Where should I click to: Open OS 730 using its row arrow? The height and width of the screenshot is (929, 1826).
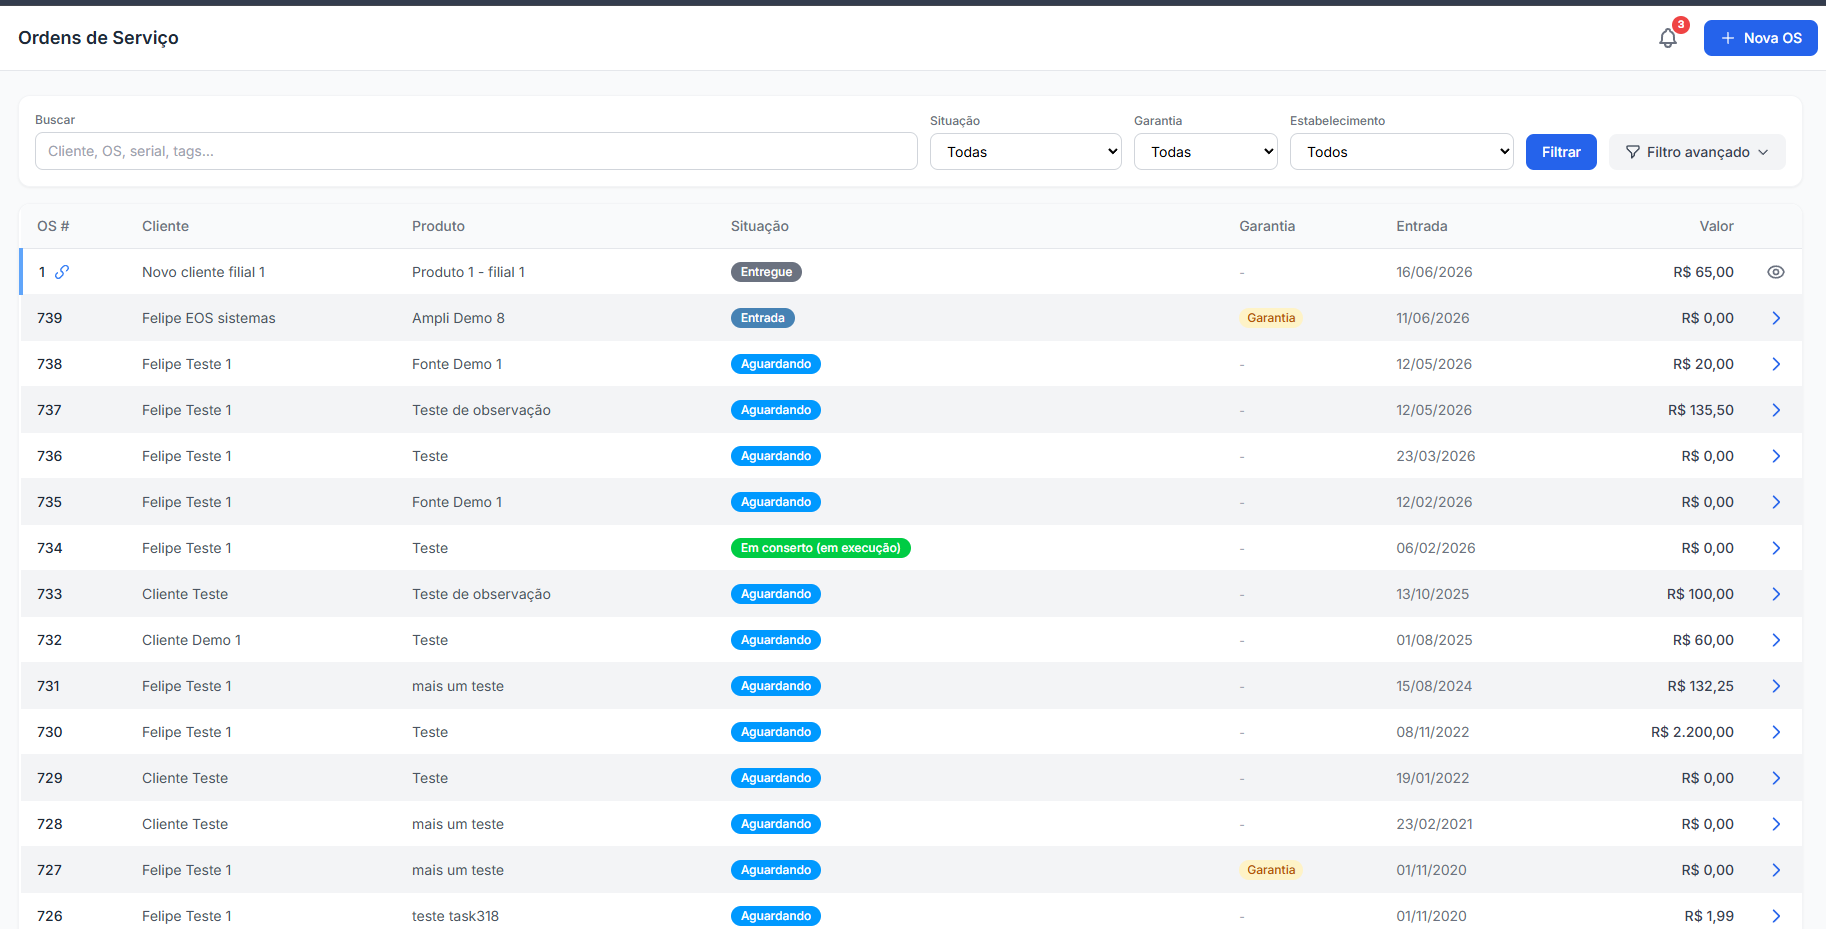[1776, 732]
